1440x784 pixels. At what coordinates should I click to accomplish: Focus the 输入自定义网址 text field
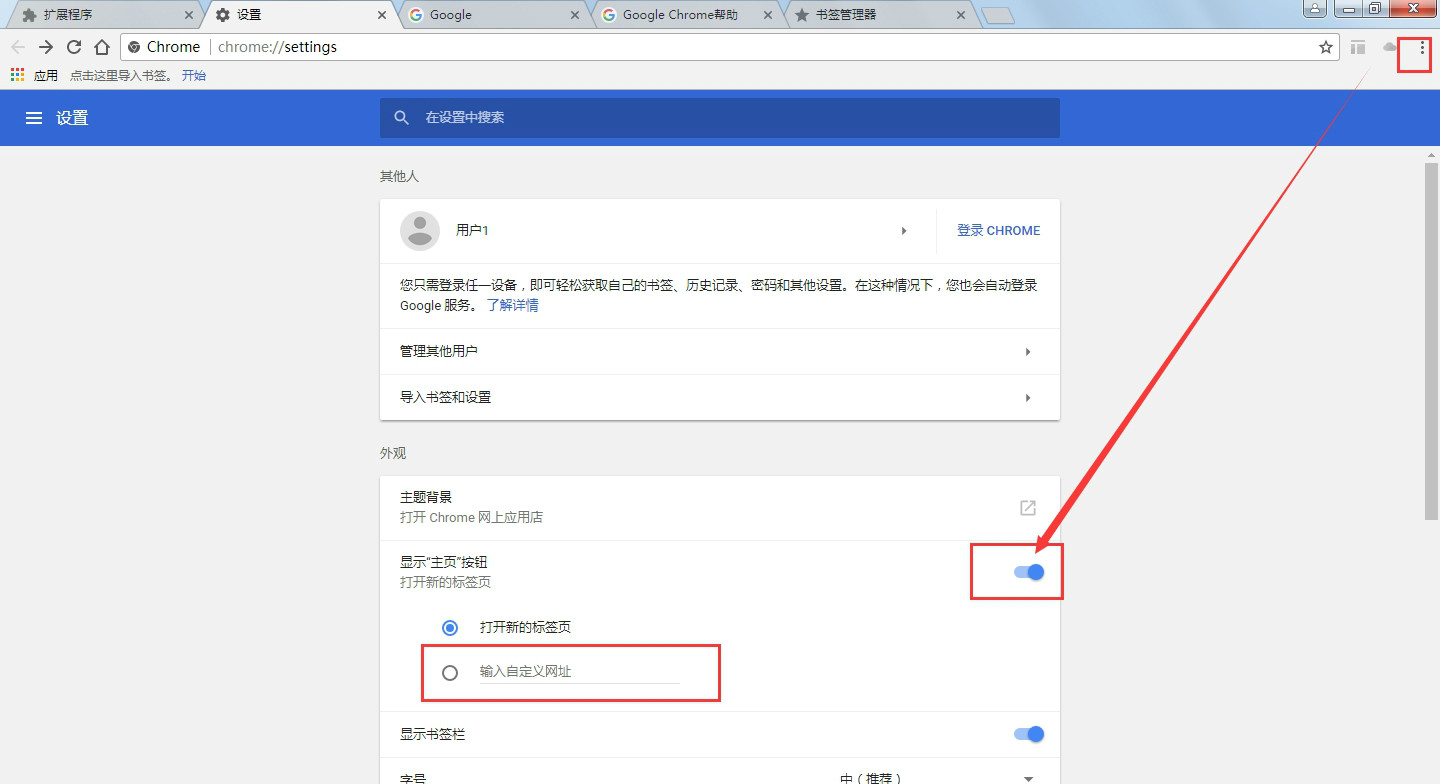(x=580, y=672)
